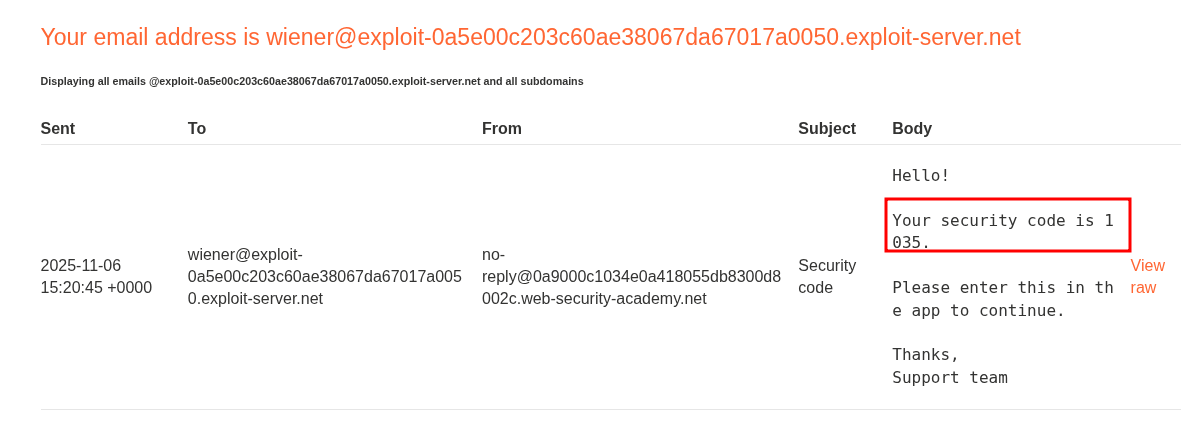Click the Body column header
The width and height of the screenshot is (1191, 446).
pos(912,128)
